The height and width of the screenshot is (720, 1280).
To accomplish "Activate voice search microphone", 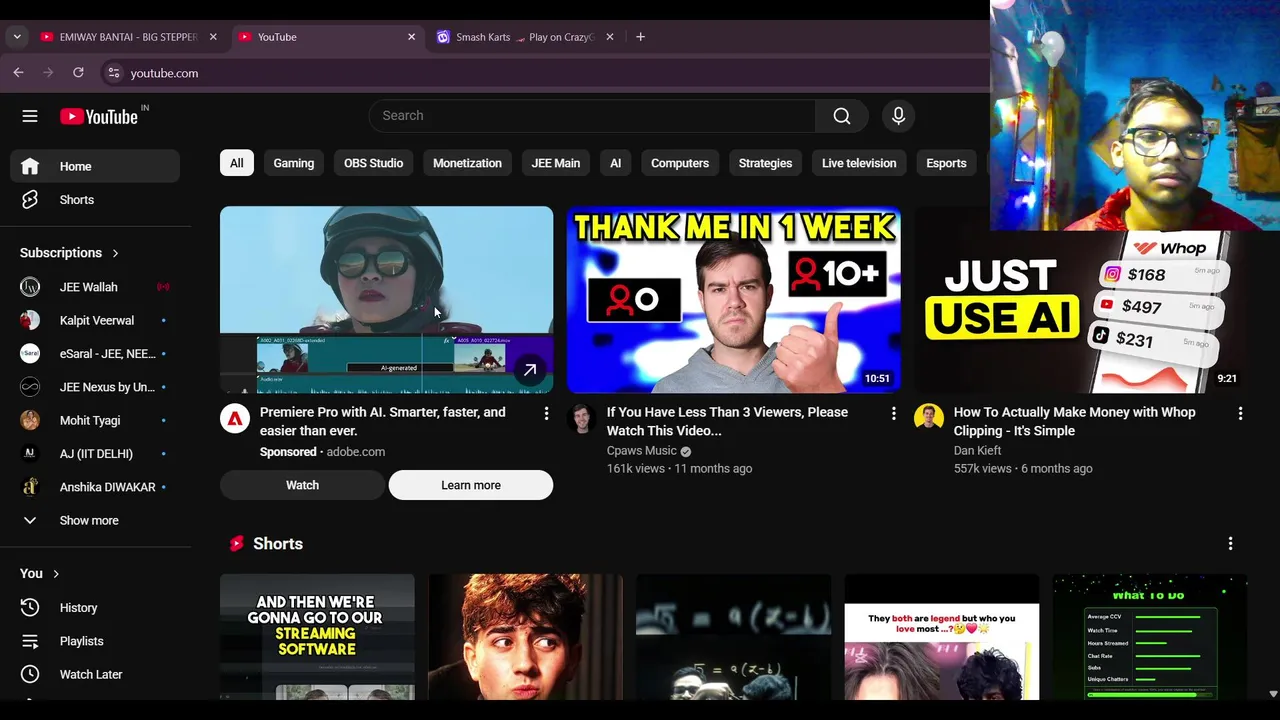I will (898, 116).
